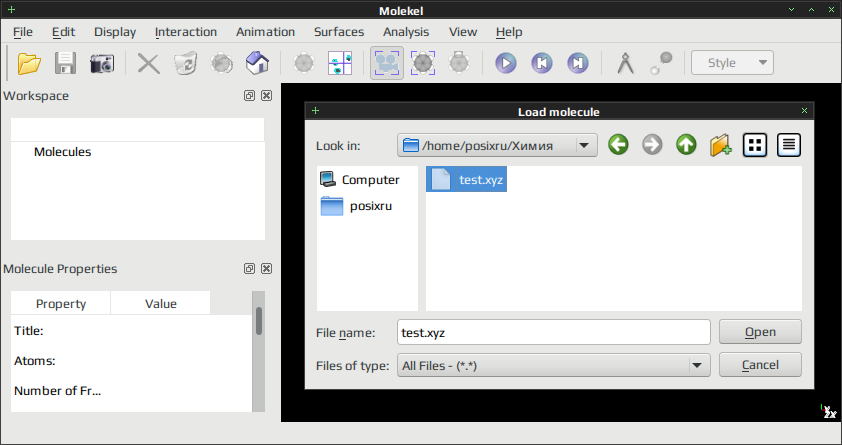The image size is (842, 445).
Task: Click the Cancel button
Action: point(760,365)
